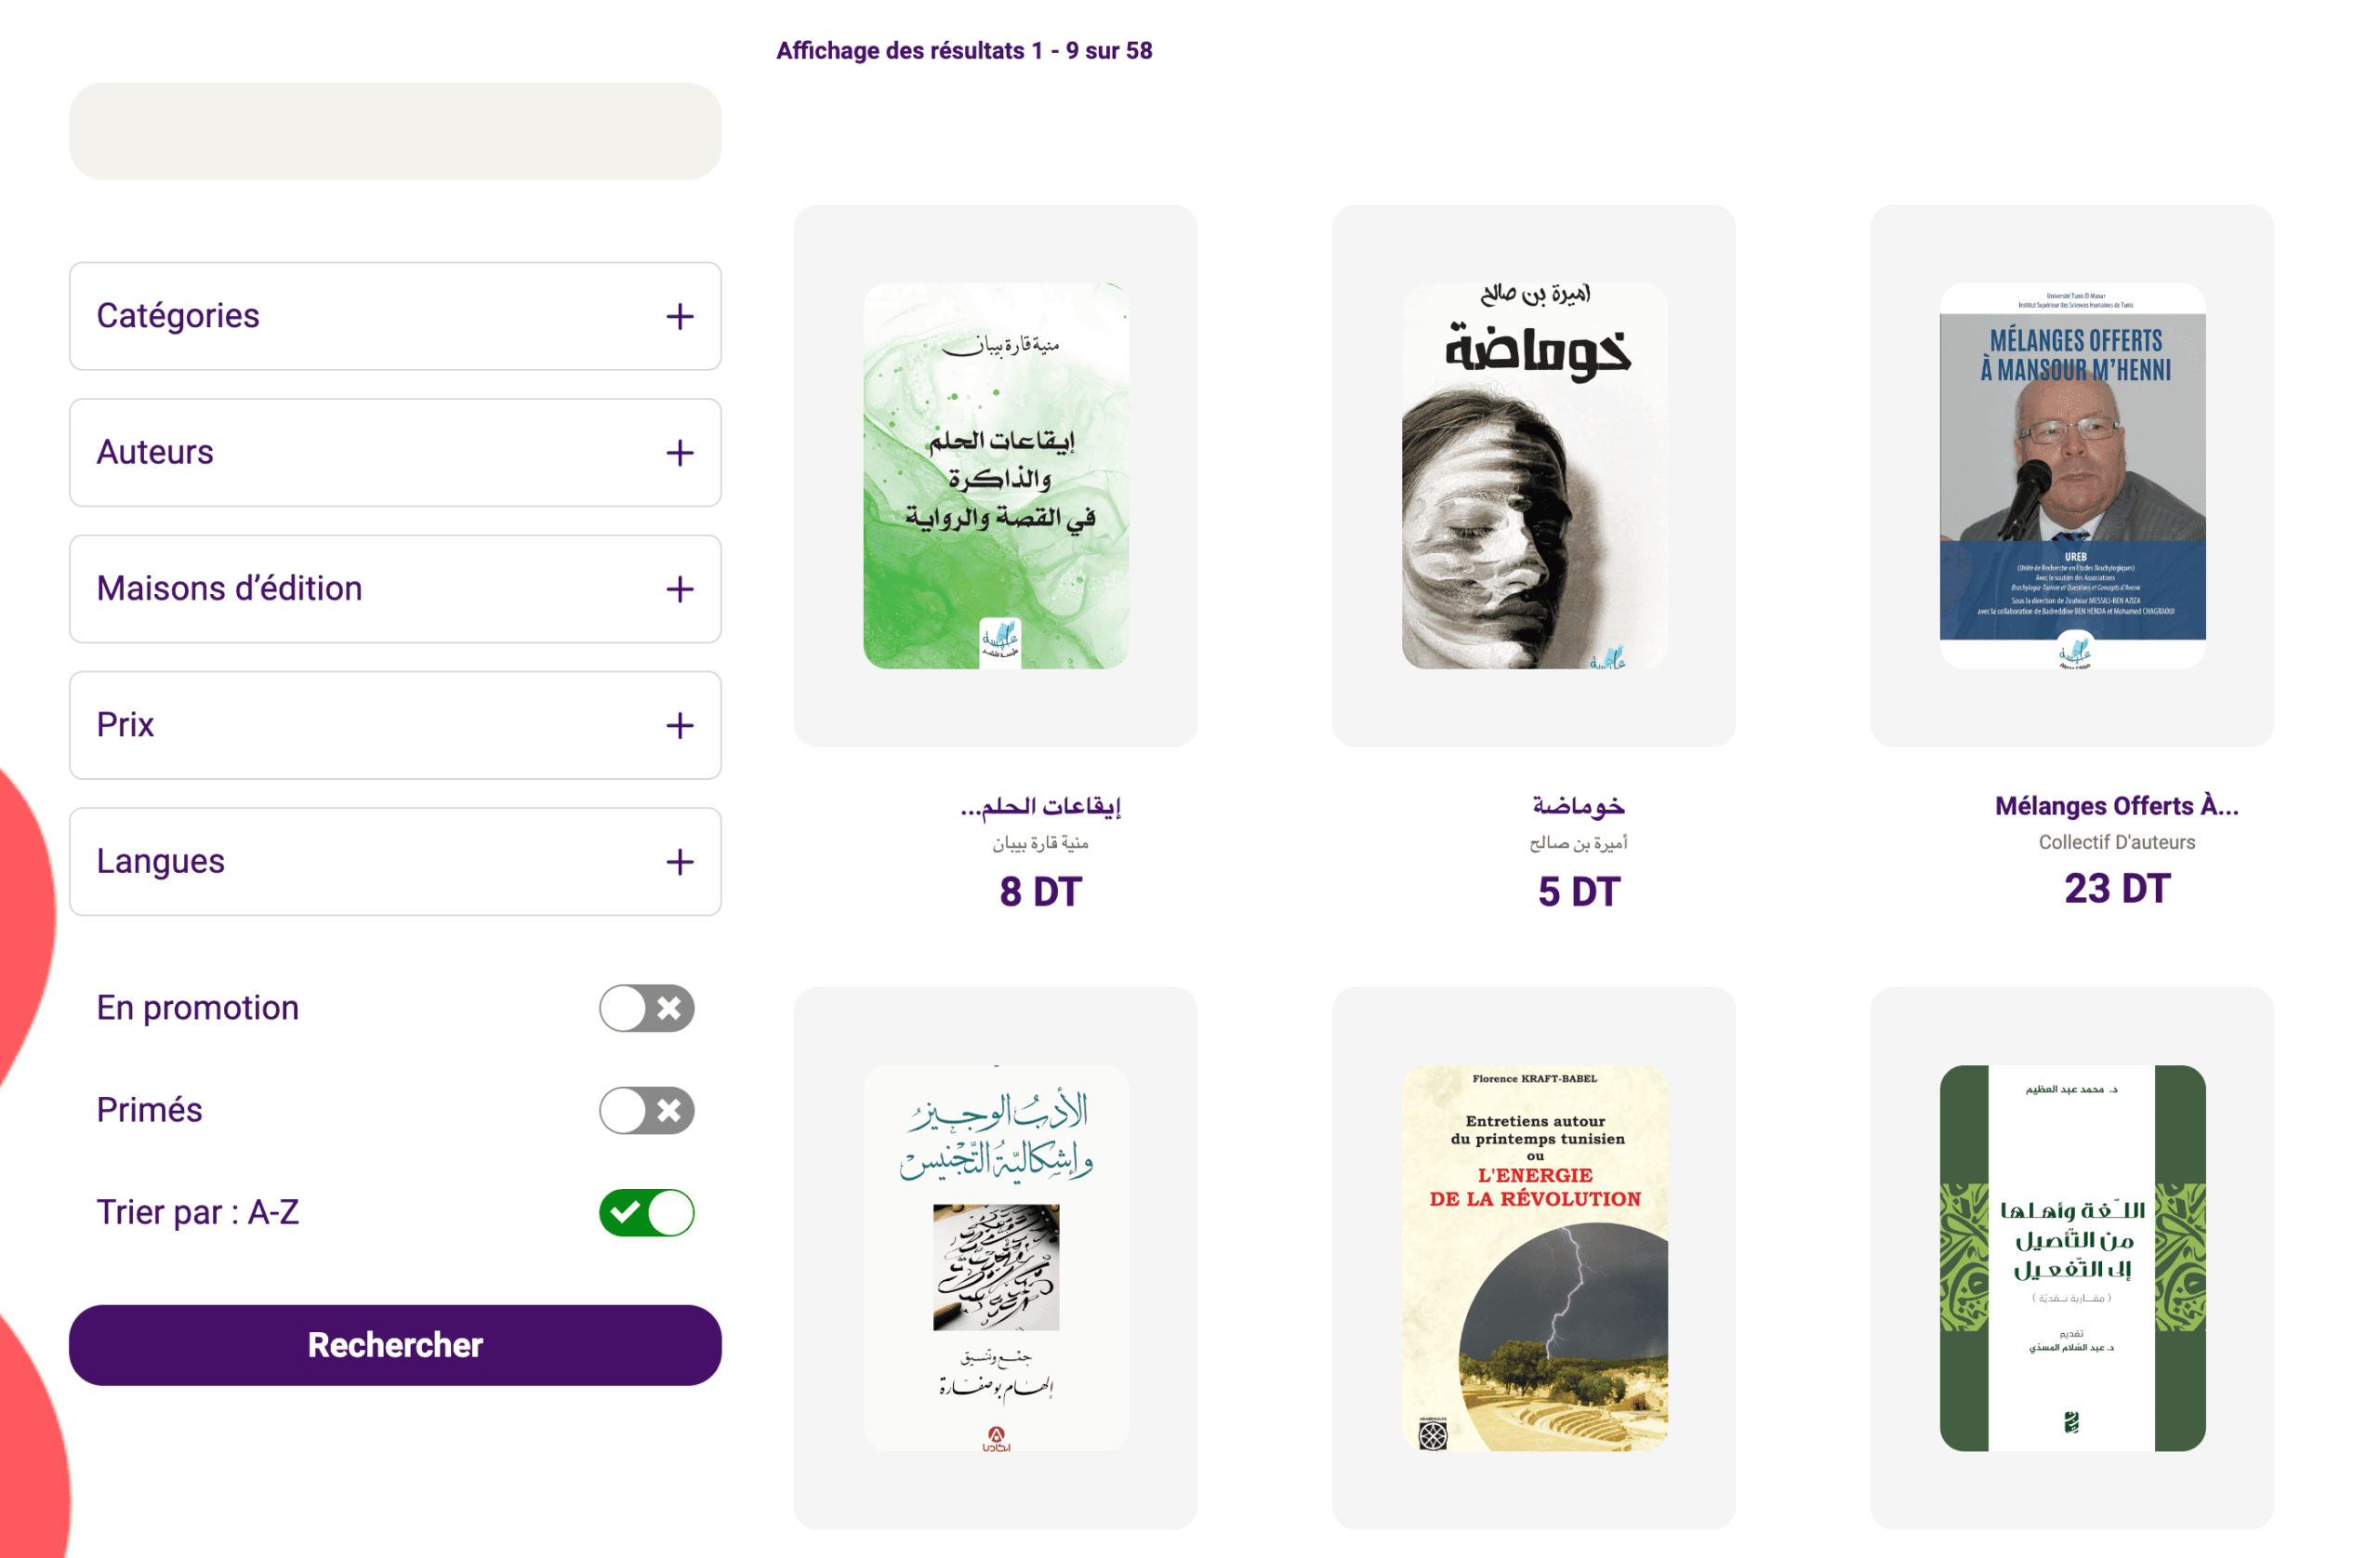
Task: Type in the empty search field
Action: (395, 131)
